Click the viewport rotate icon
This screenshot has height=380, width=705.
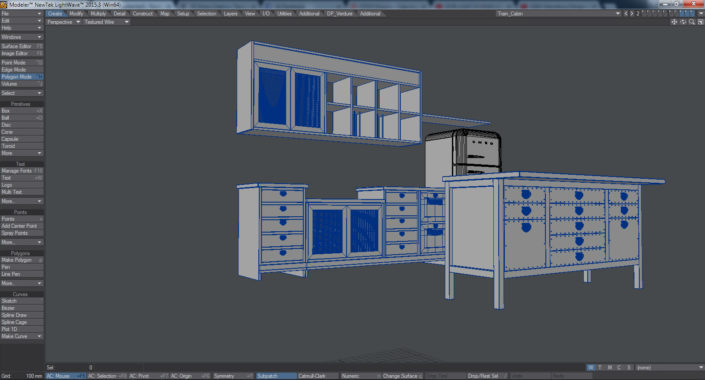(x=683, y=22)
